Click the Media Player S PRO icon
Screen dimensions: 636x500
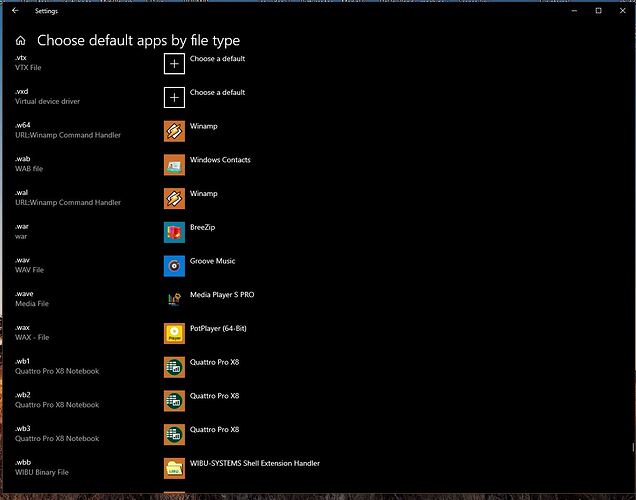[174, 299]
